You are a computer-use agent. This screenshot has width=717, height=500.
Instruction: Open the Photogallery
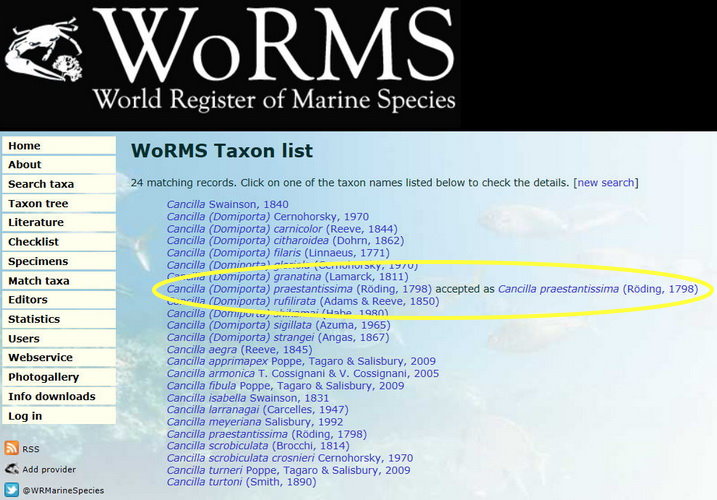[59, 377]
